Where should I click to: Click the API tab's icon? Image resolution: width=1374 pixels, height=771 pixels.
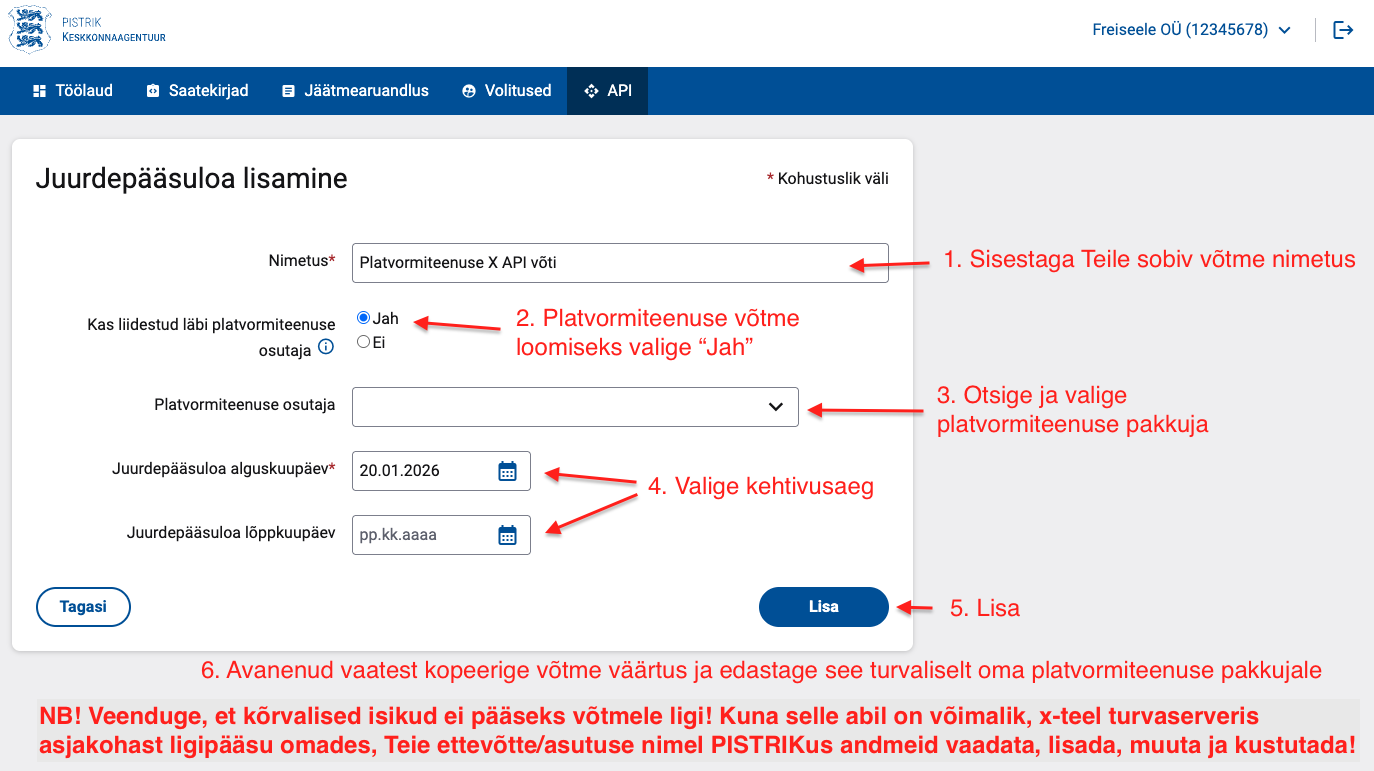590,91
